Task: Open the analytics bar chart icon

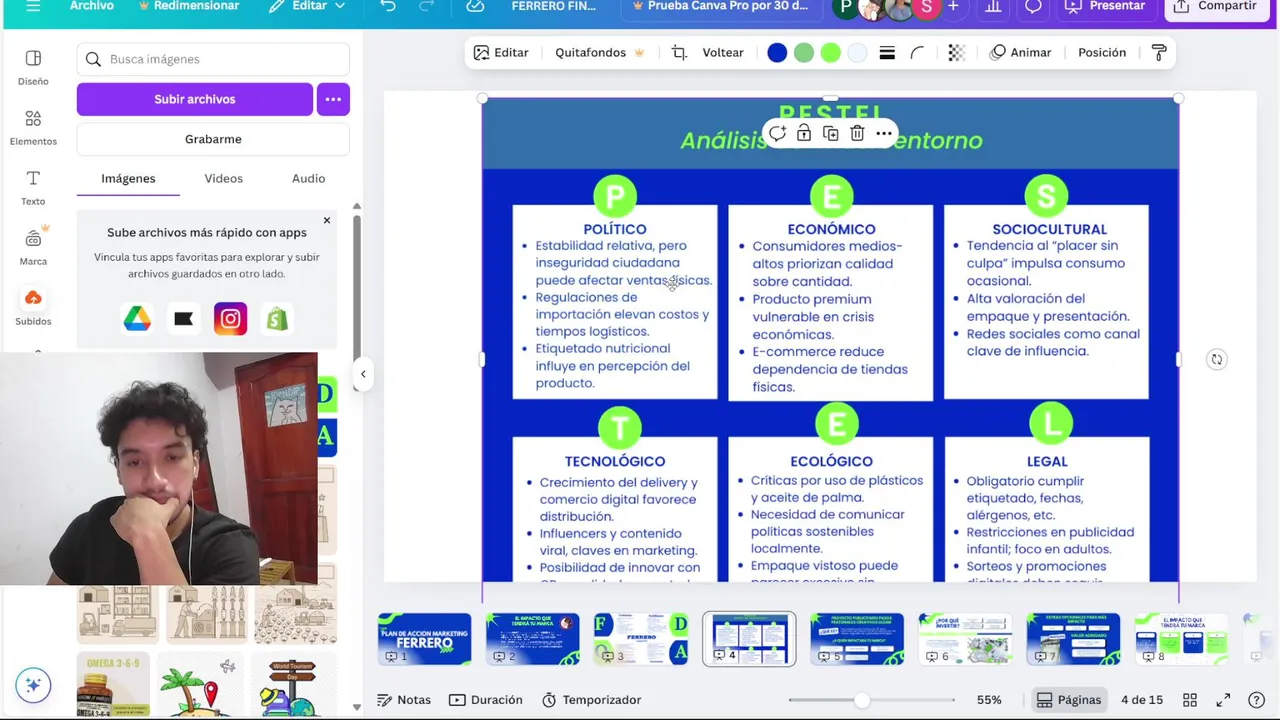Action: pos(993,6)
